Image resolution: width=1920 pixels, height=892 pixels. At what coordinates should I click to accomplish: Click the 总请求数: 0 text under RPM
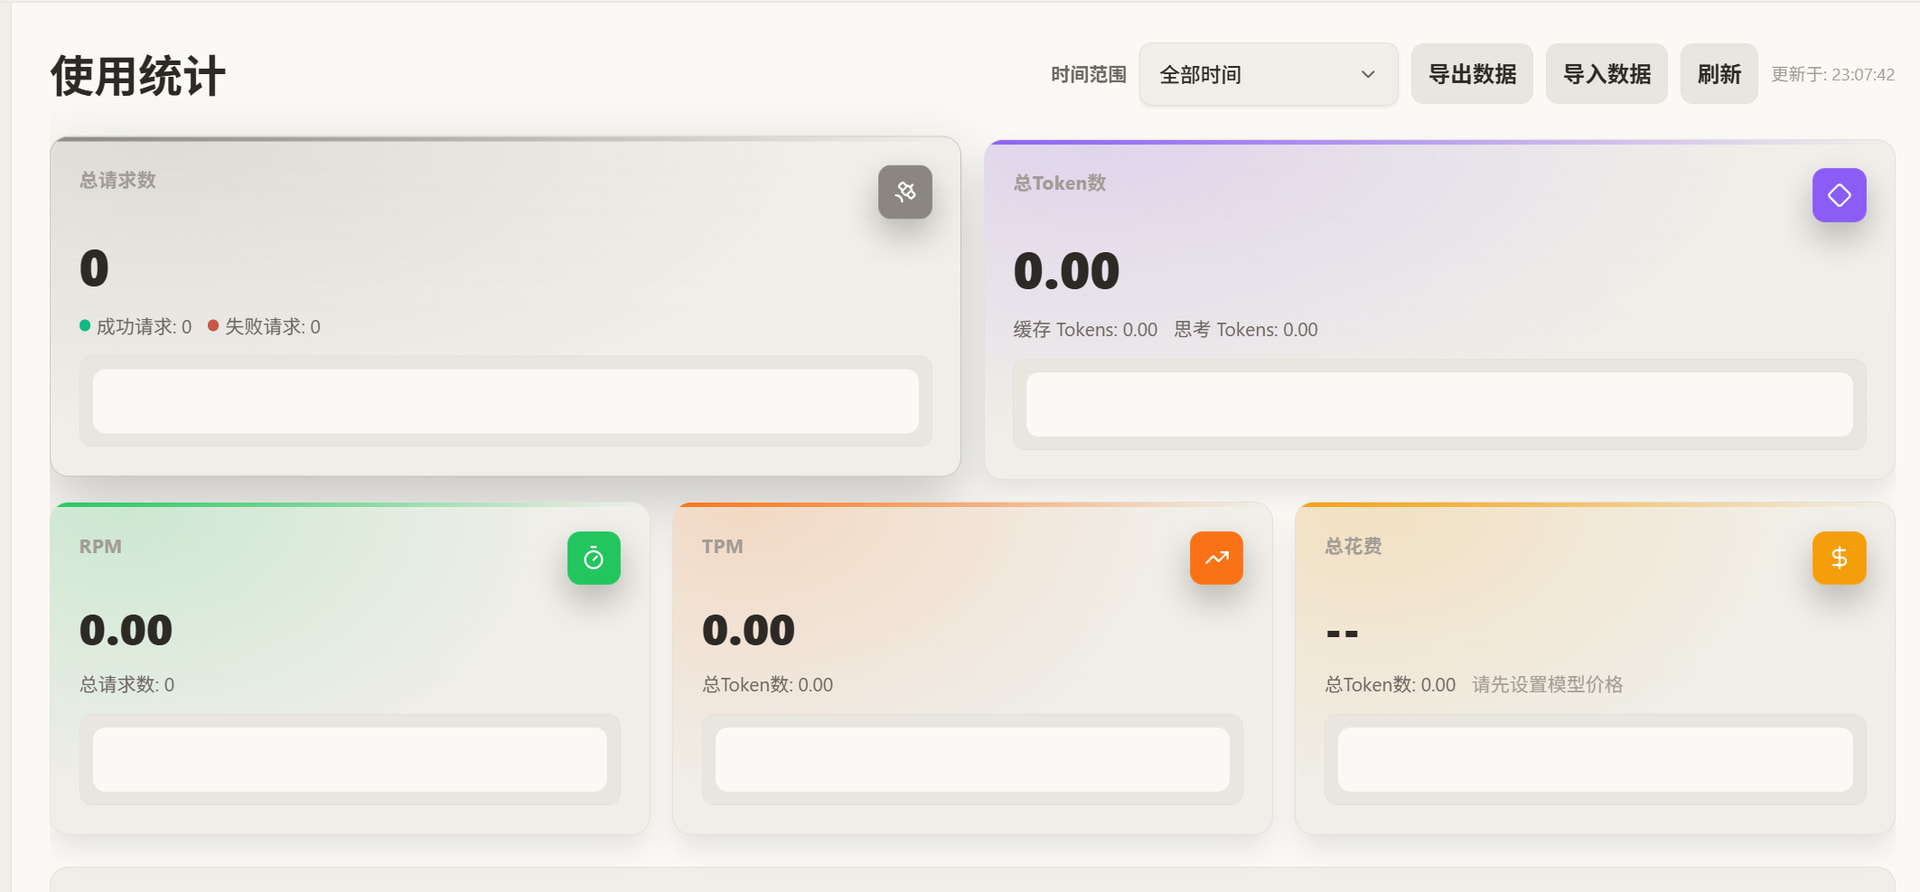coord(127,685)
